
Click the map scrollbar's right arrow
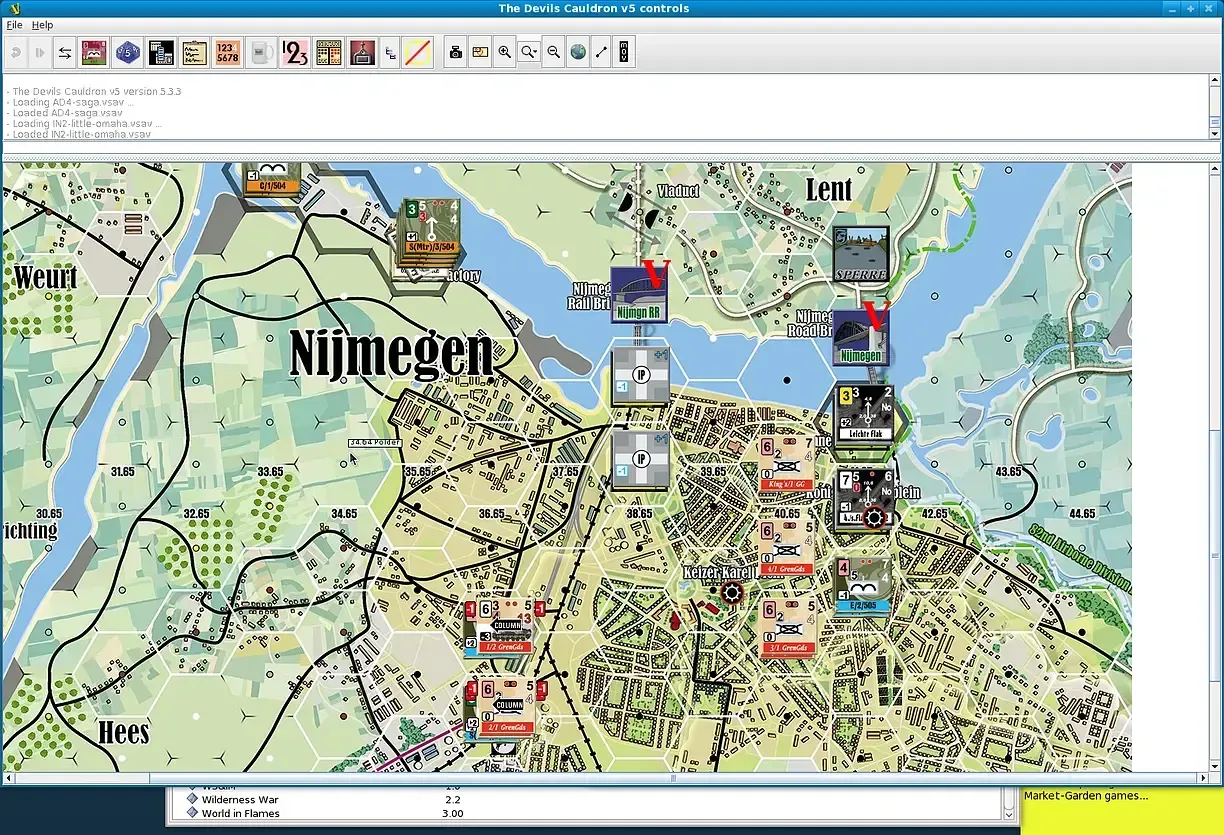coord(1203,778)
